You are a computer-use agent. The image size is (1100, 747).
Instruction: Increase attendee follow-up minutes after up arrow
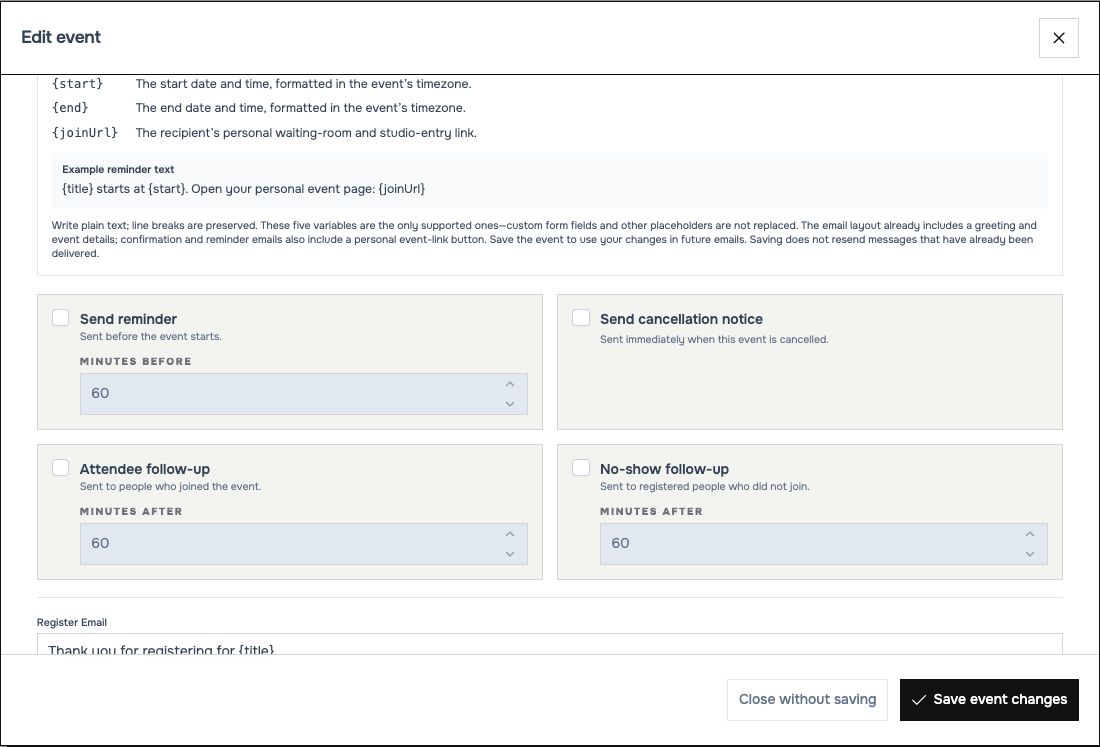[510, 534]
